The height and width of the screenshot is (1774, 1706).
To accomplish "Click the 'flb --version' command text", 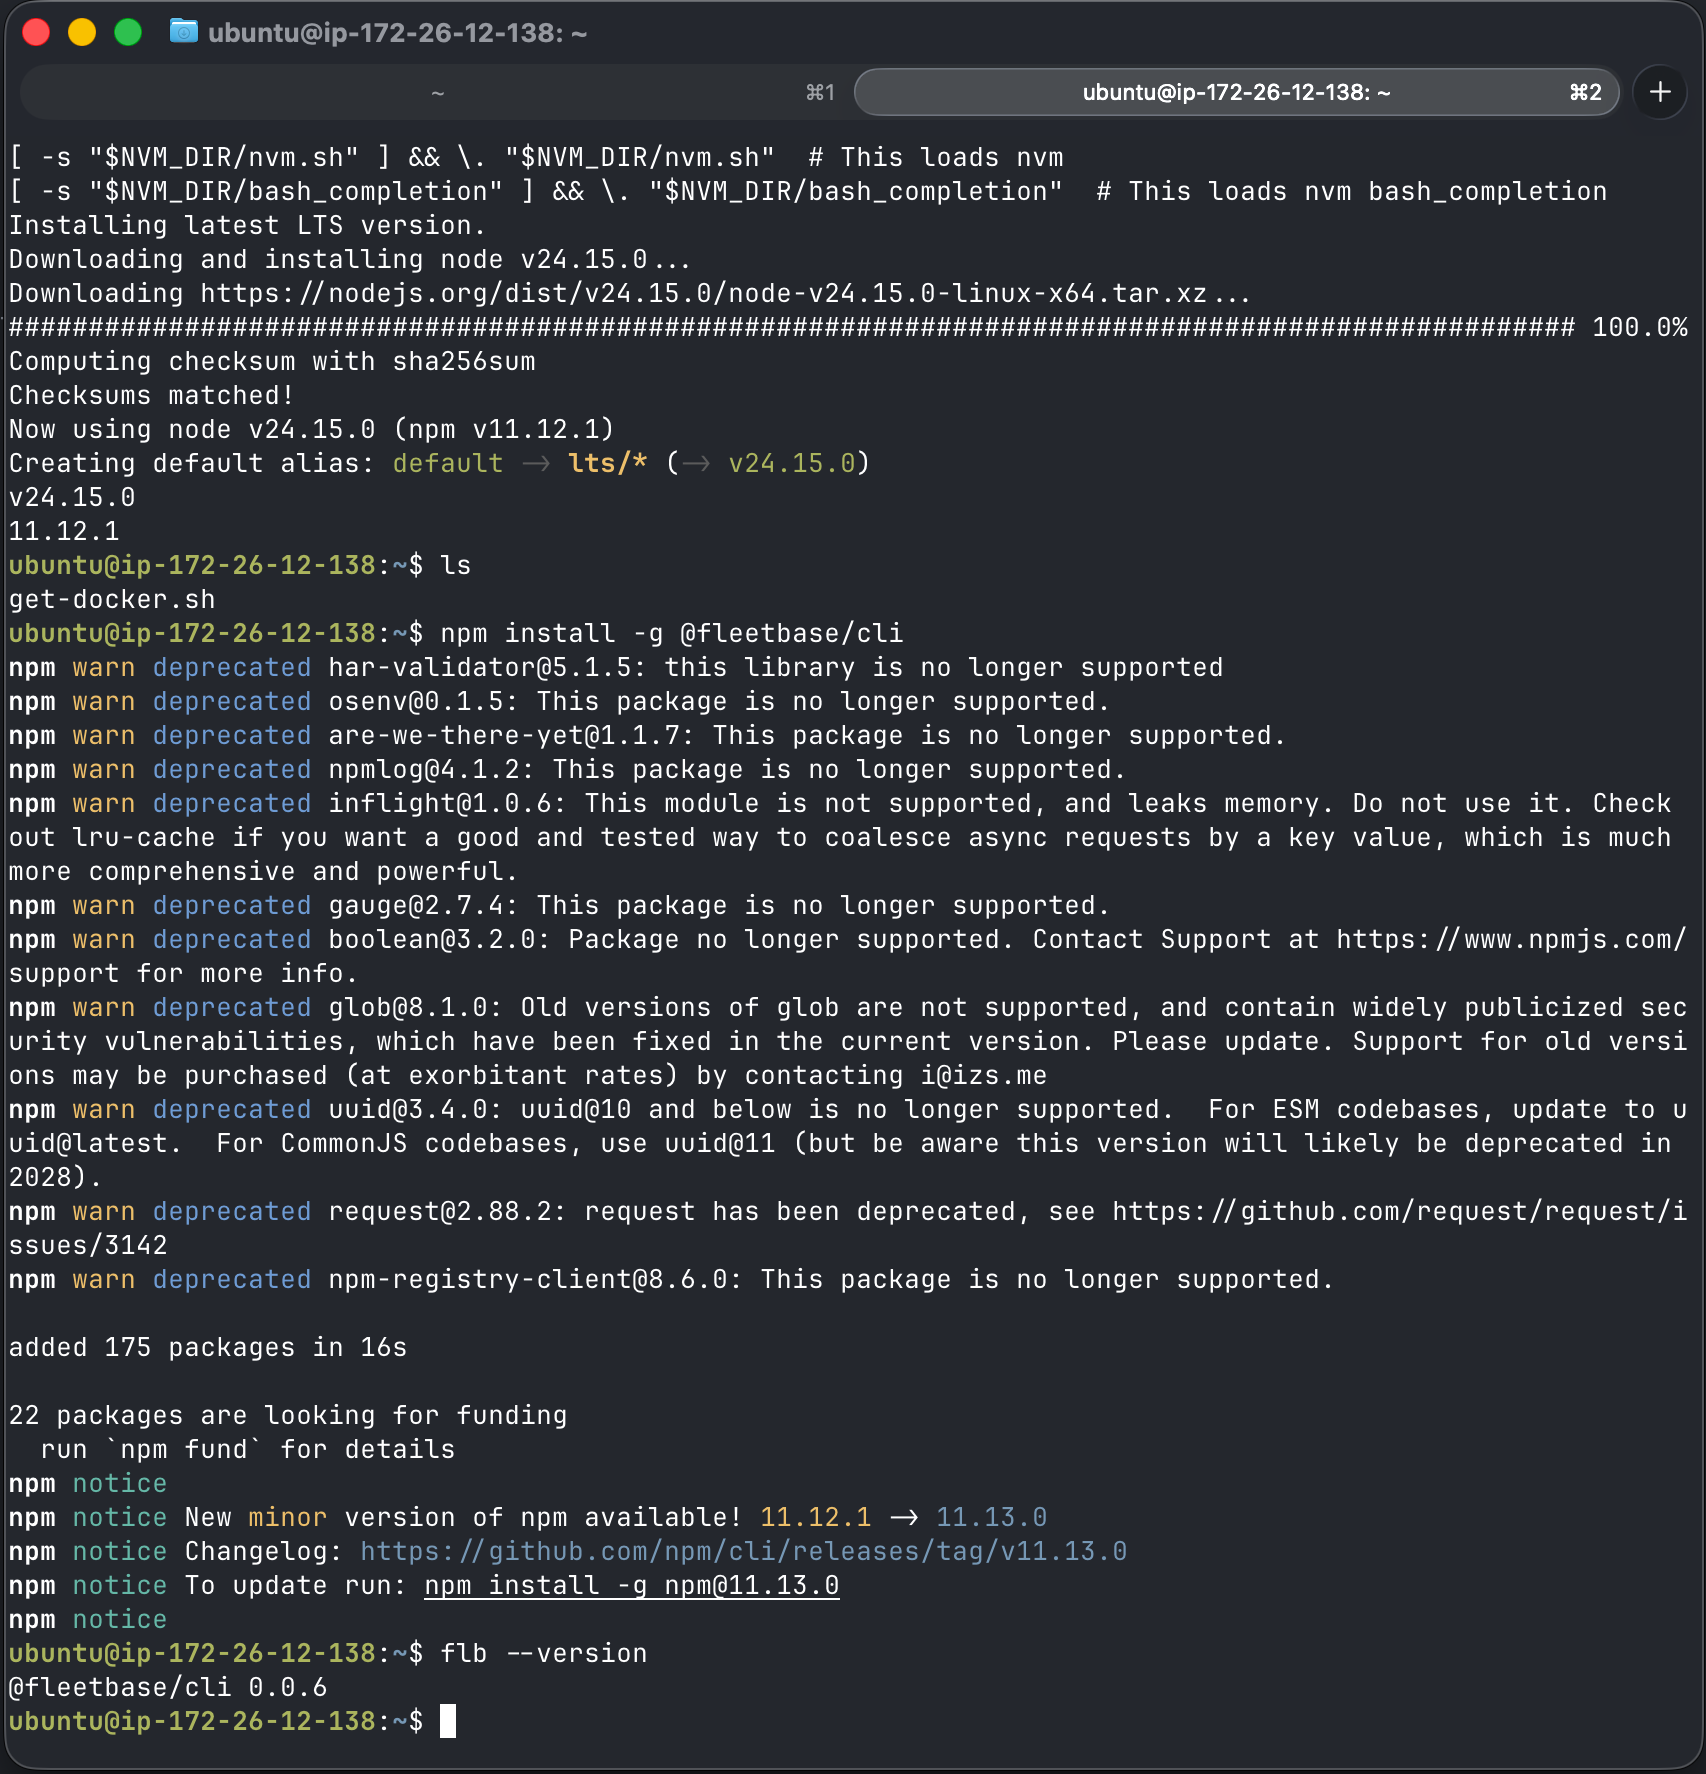I will pos(544,1653).
